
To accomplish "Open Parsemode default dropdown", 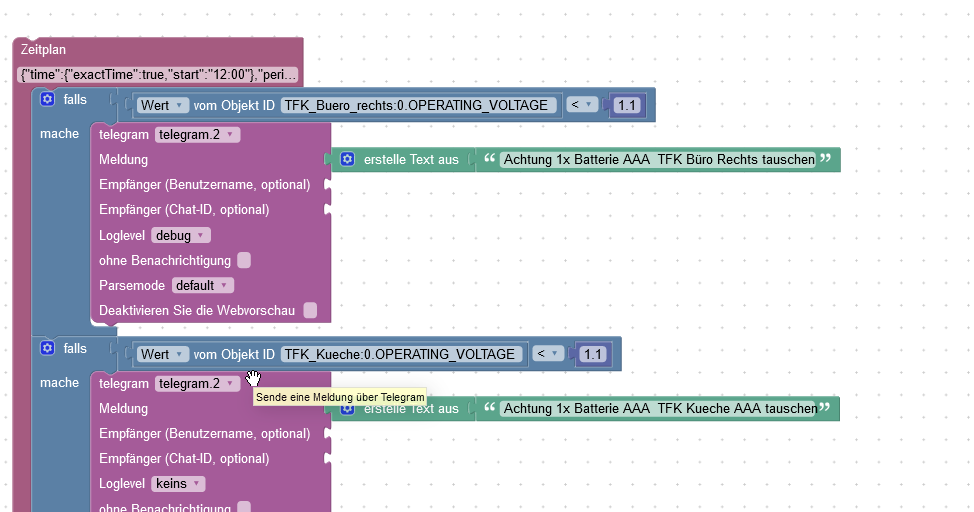I will [203, 285].
